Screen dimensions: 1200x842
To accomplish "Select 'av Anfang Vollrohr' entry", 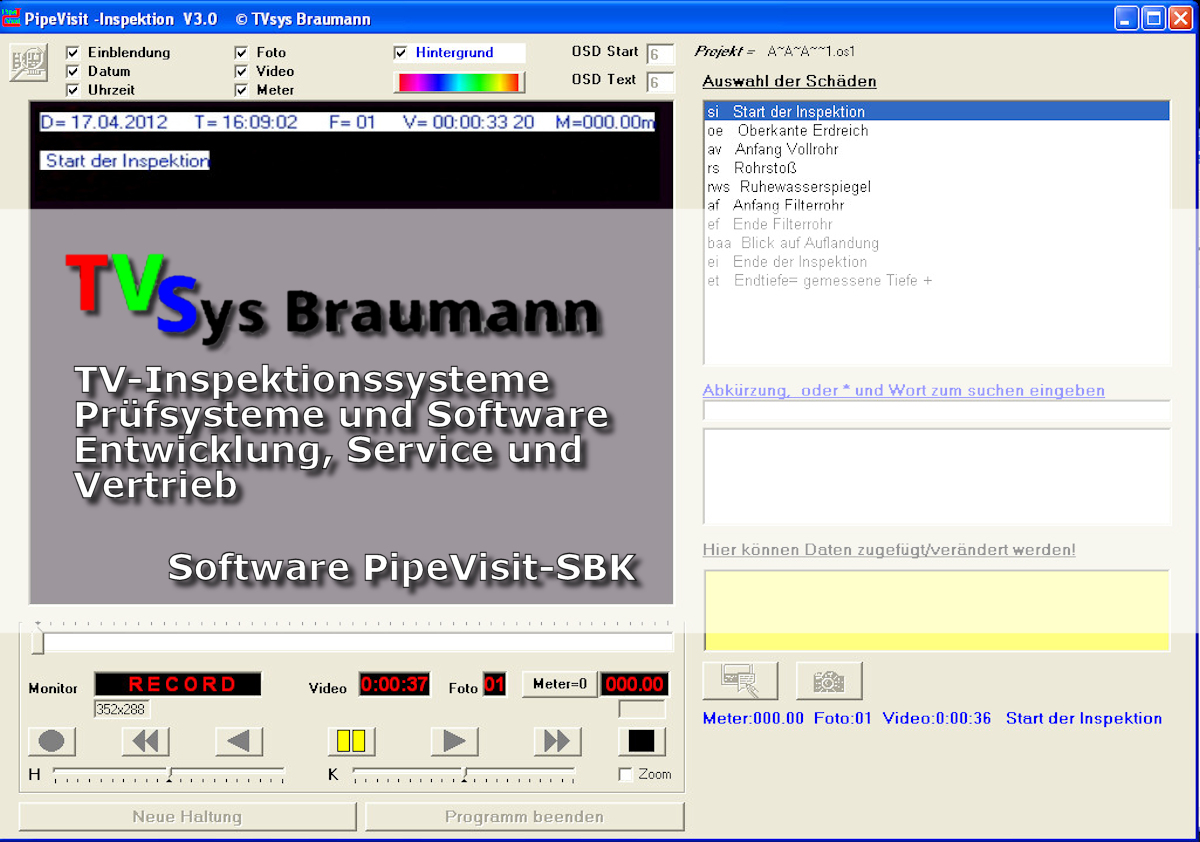I will [x=937, y=150].
